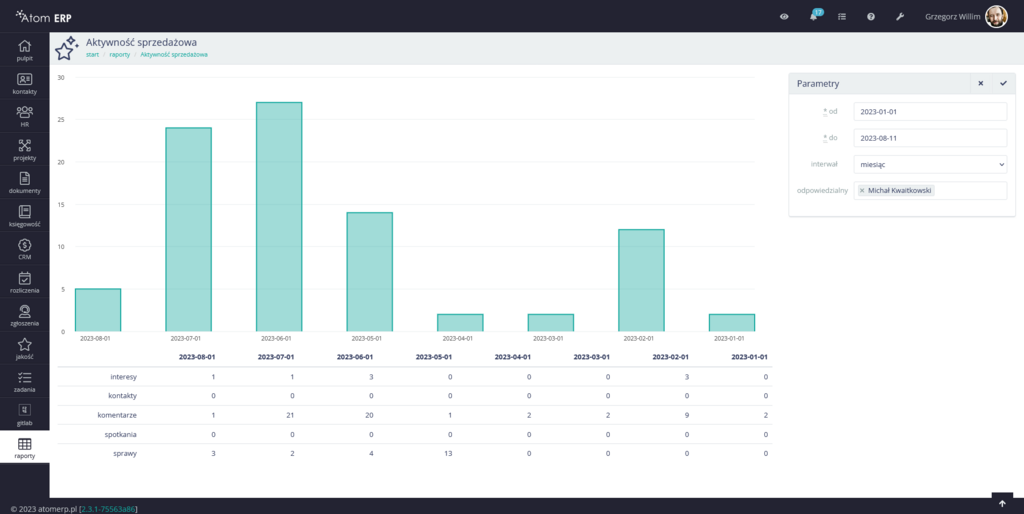This screenshot has height=514, width=1024.
Task: Open the wrench settings icon
Action: [x=900, y=17]
